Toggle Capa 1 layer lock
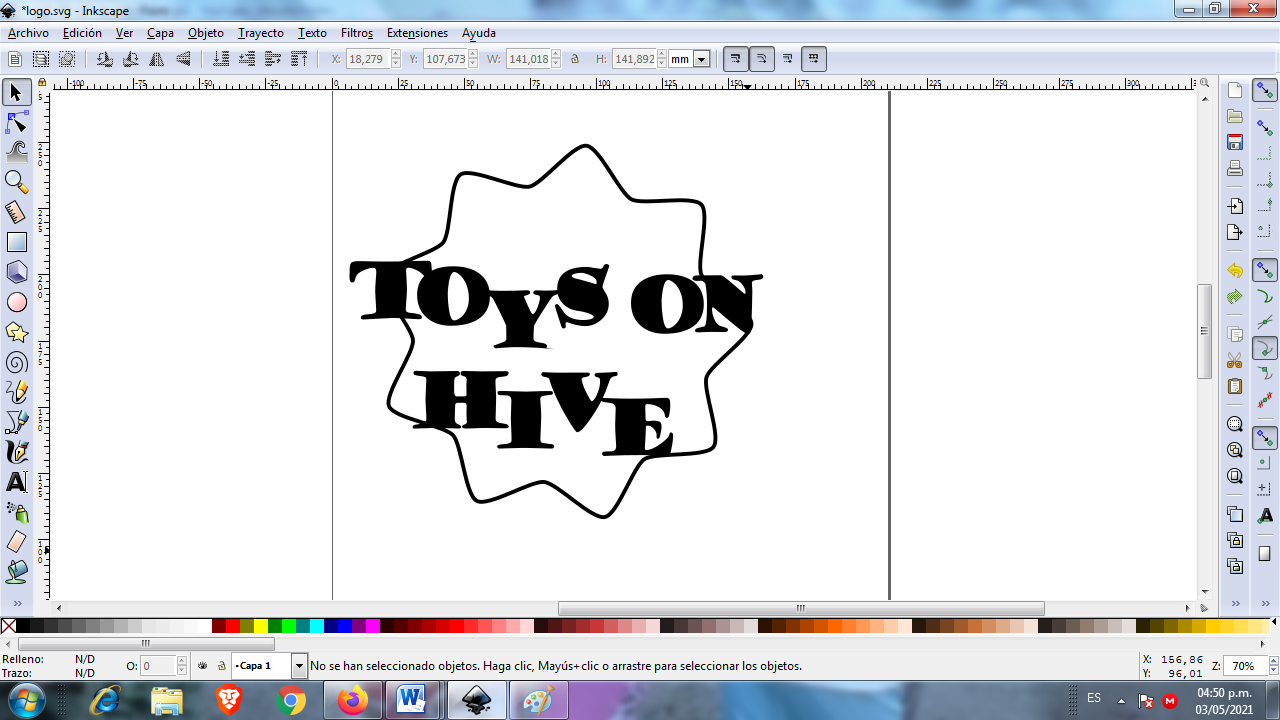Screen dimensions: 1280x720 coord(221,665)
